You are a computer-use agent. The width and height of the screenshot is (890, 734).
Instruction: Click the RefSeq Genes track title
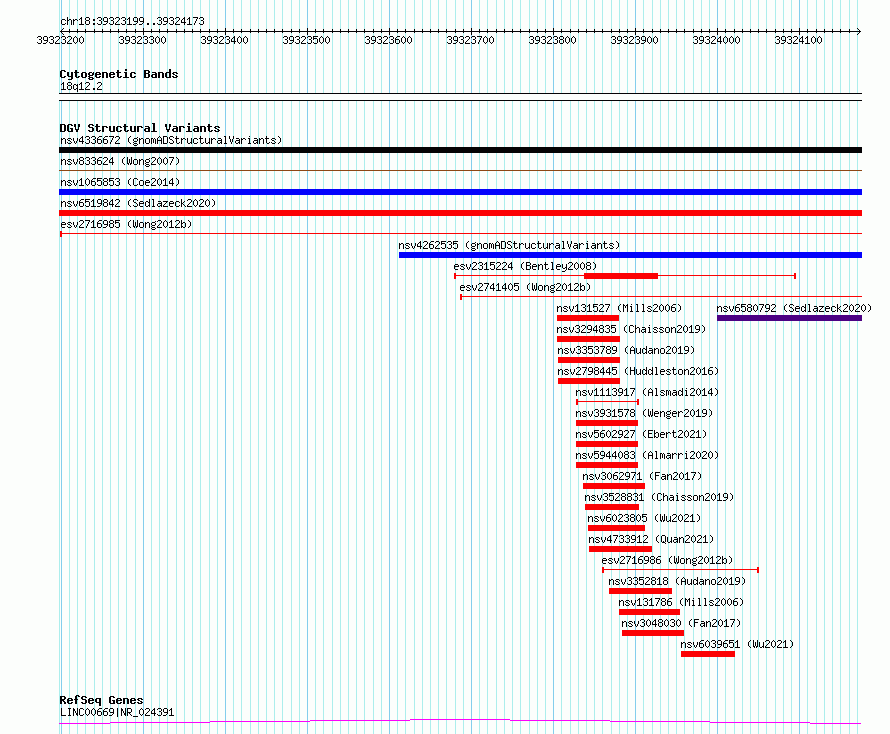click(x=102, y=700)
